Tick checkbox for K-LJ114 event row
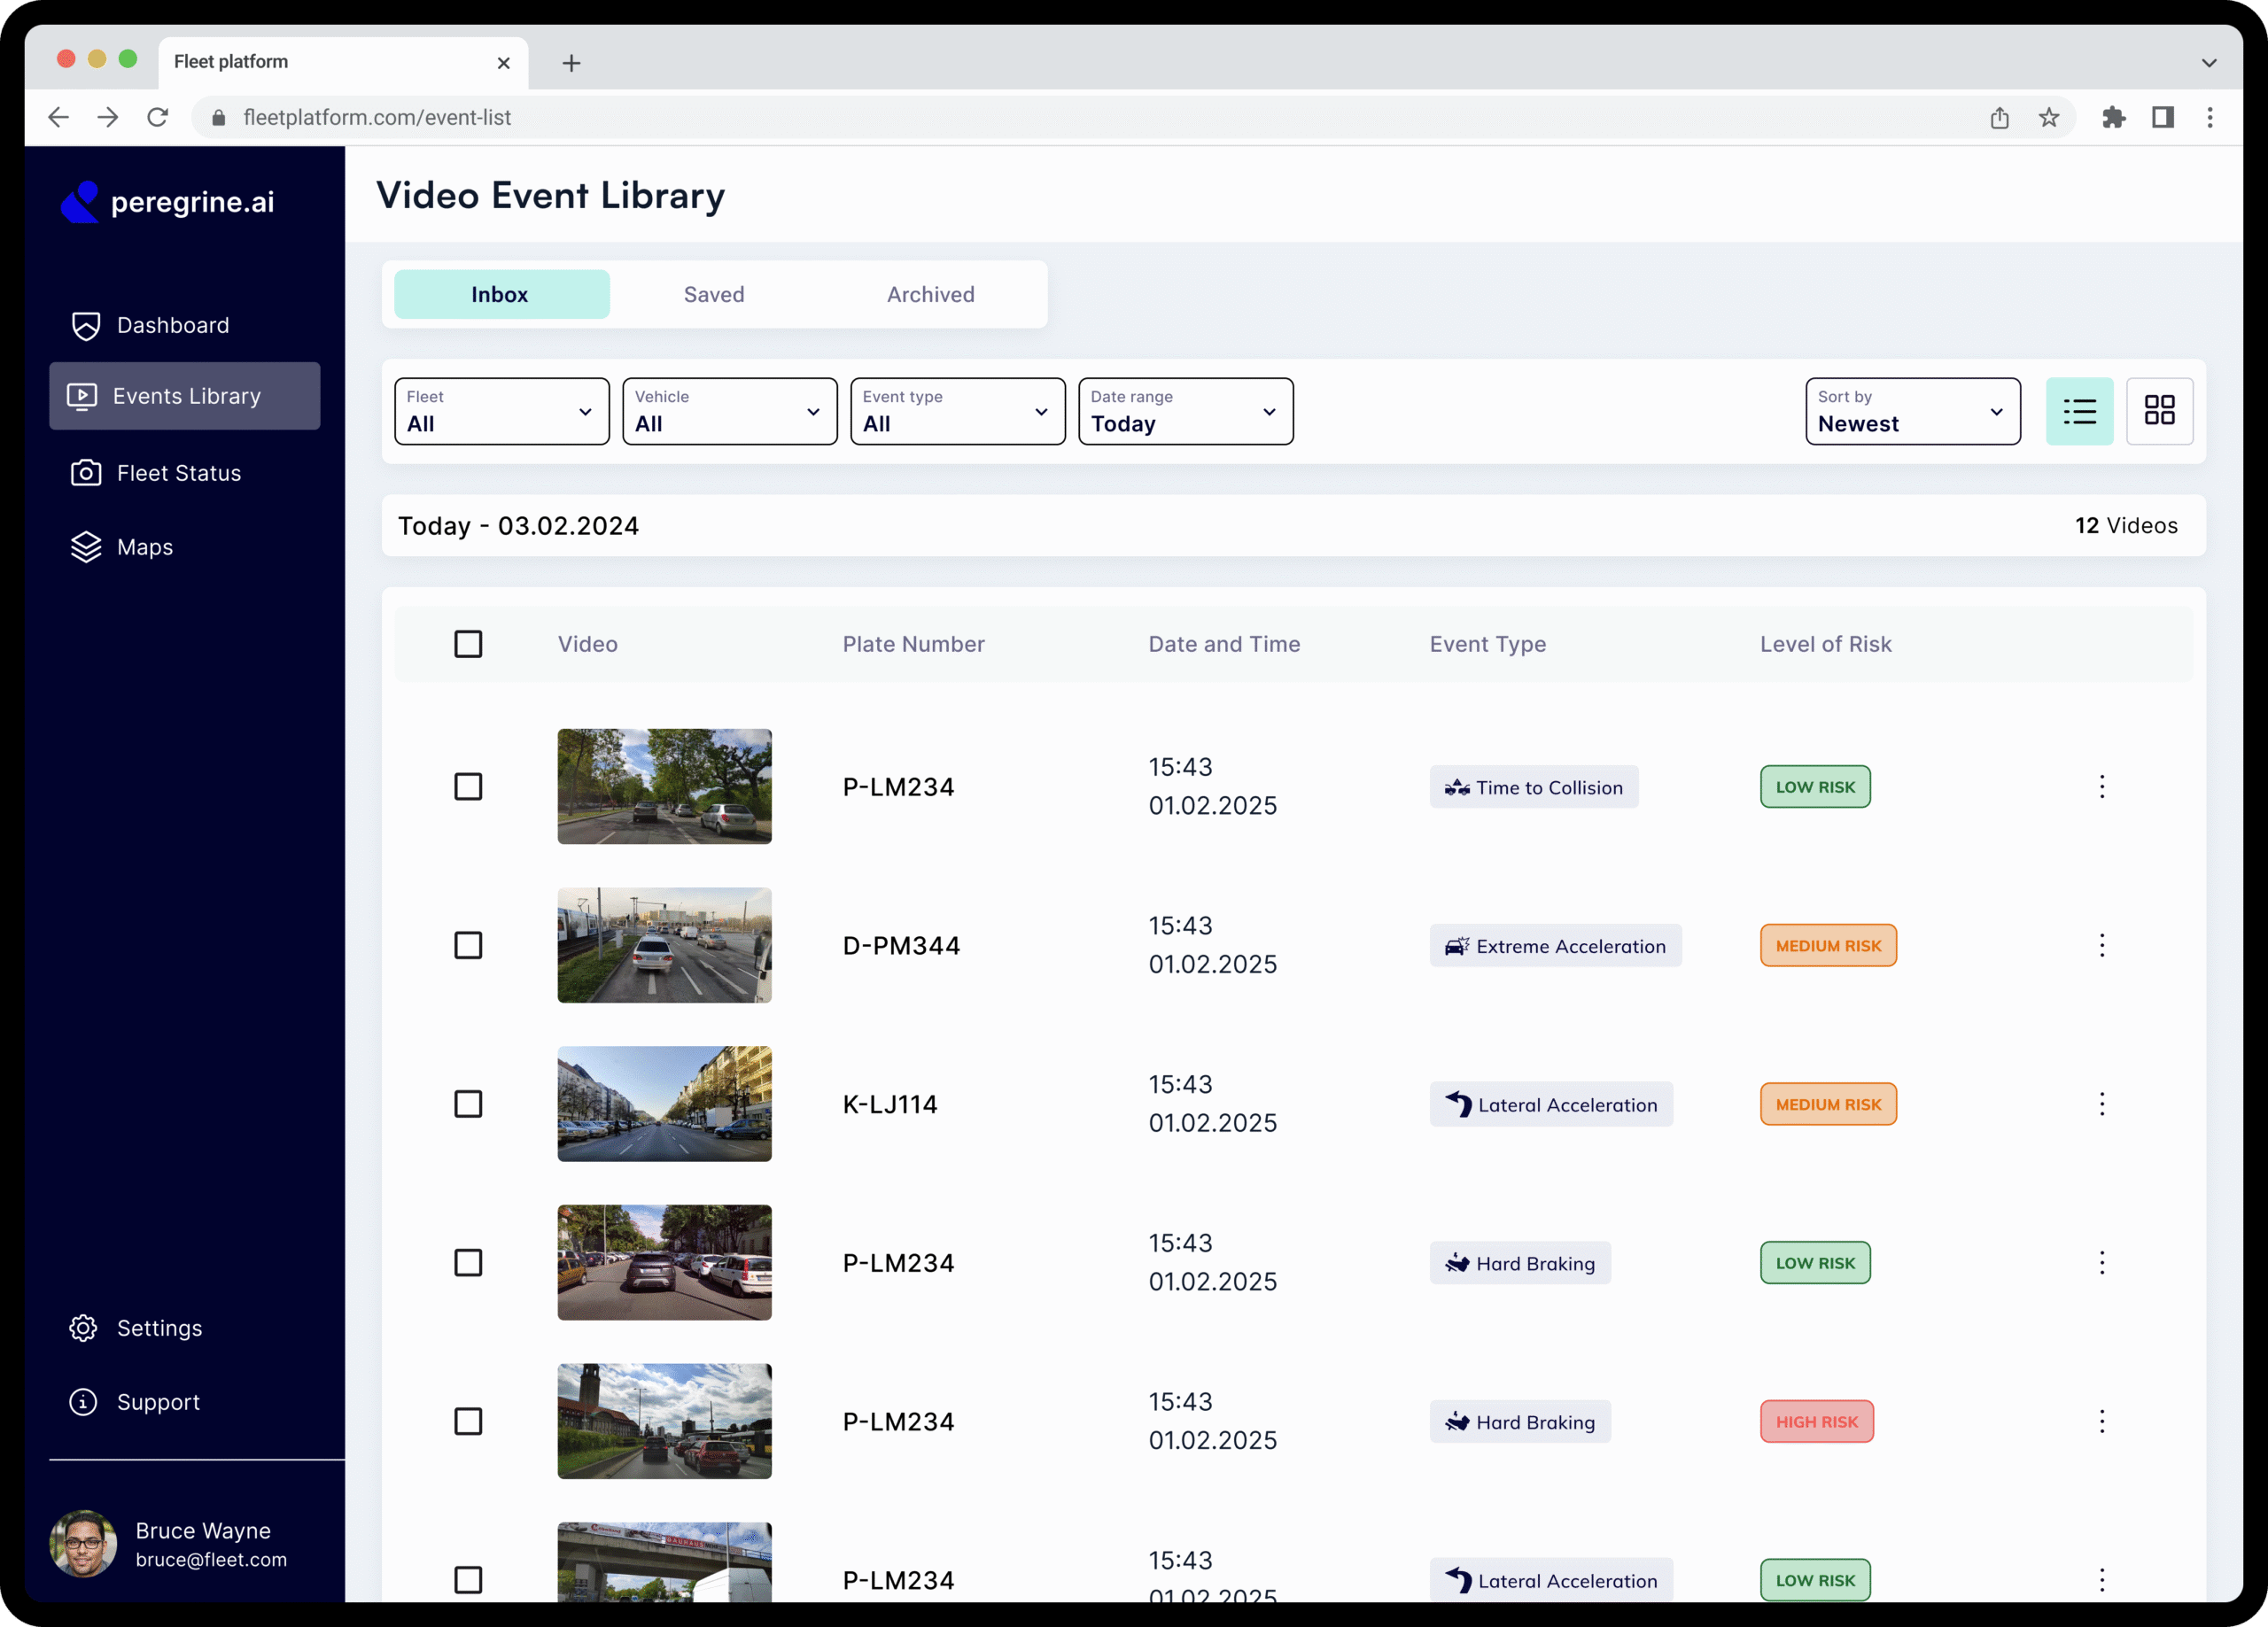 click(x=468, y=1104)
